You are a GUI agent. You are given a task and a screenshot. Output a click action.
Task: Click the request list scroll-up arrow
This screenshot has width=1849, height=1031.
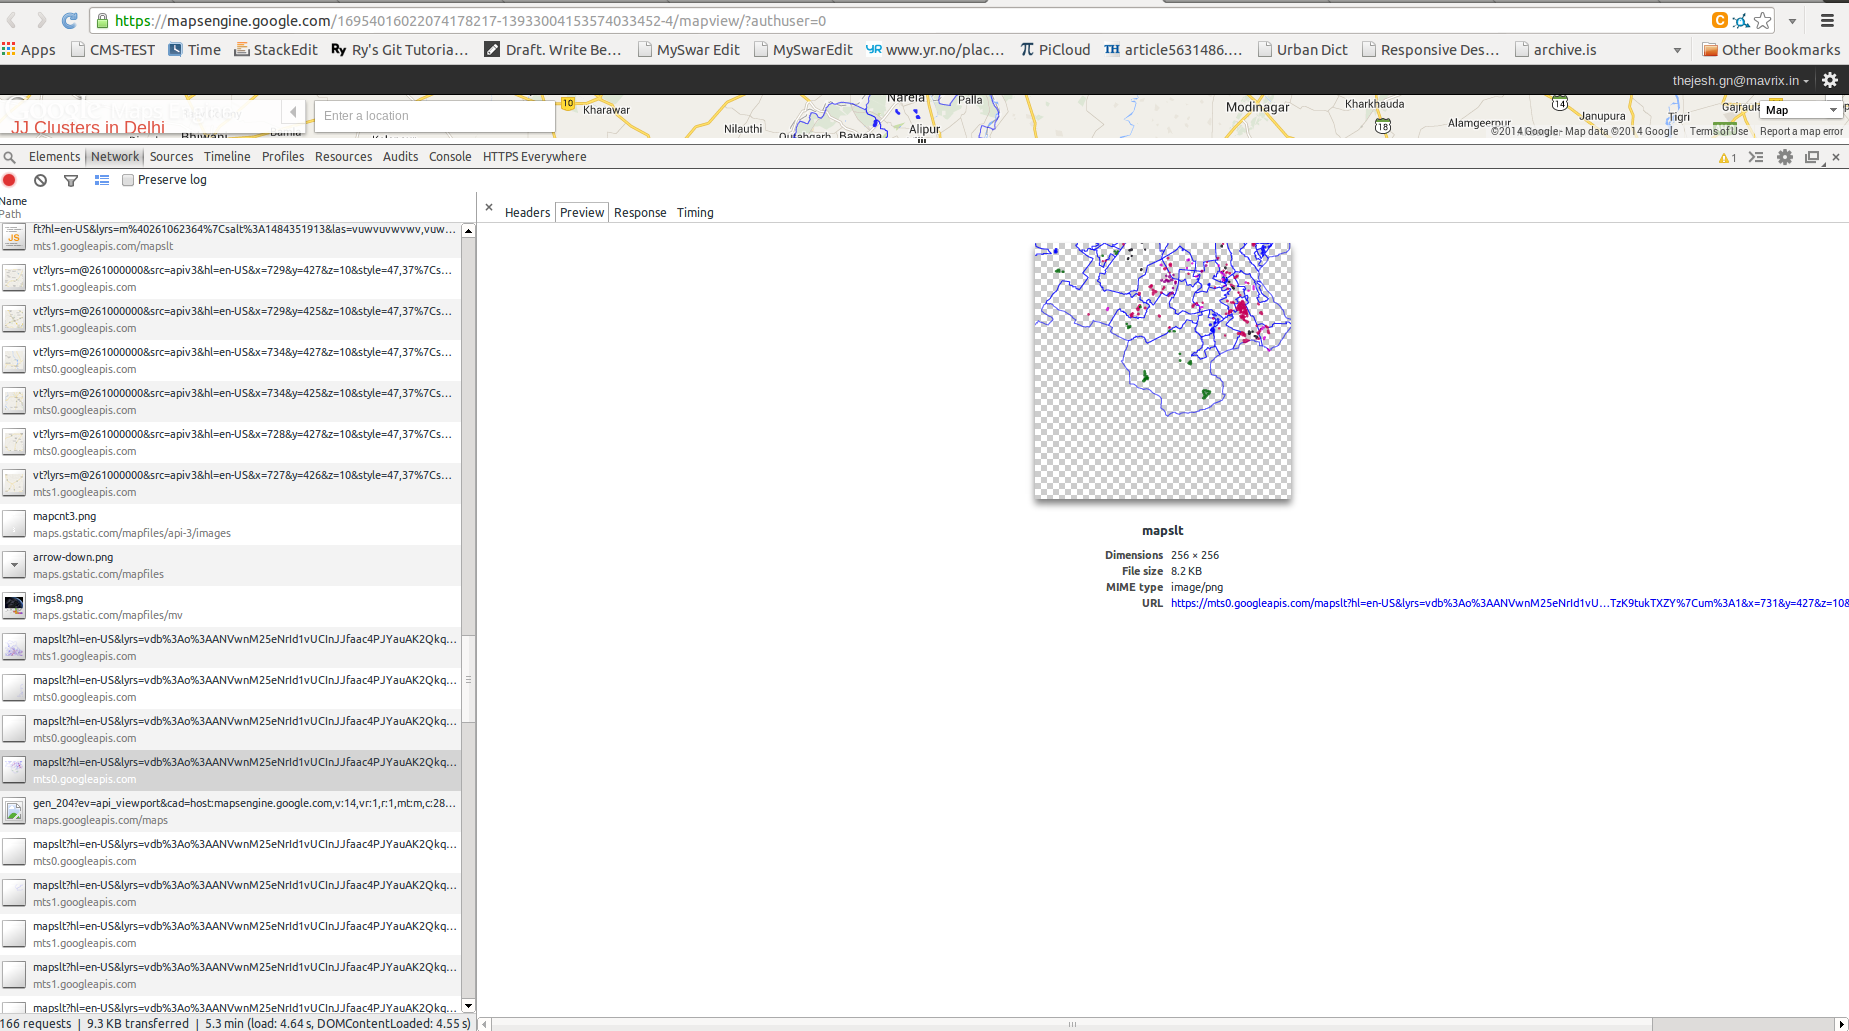468,231
